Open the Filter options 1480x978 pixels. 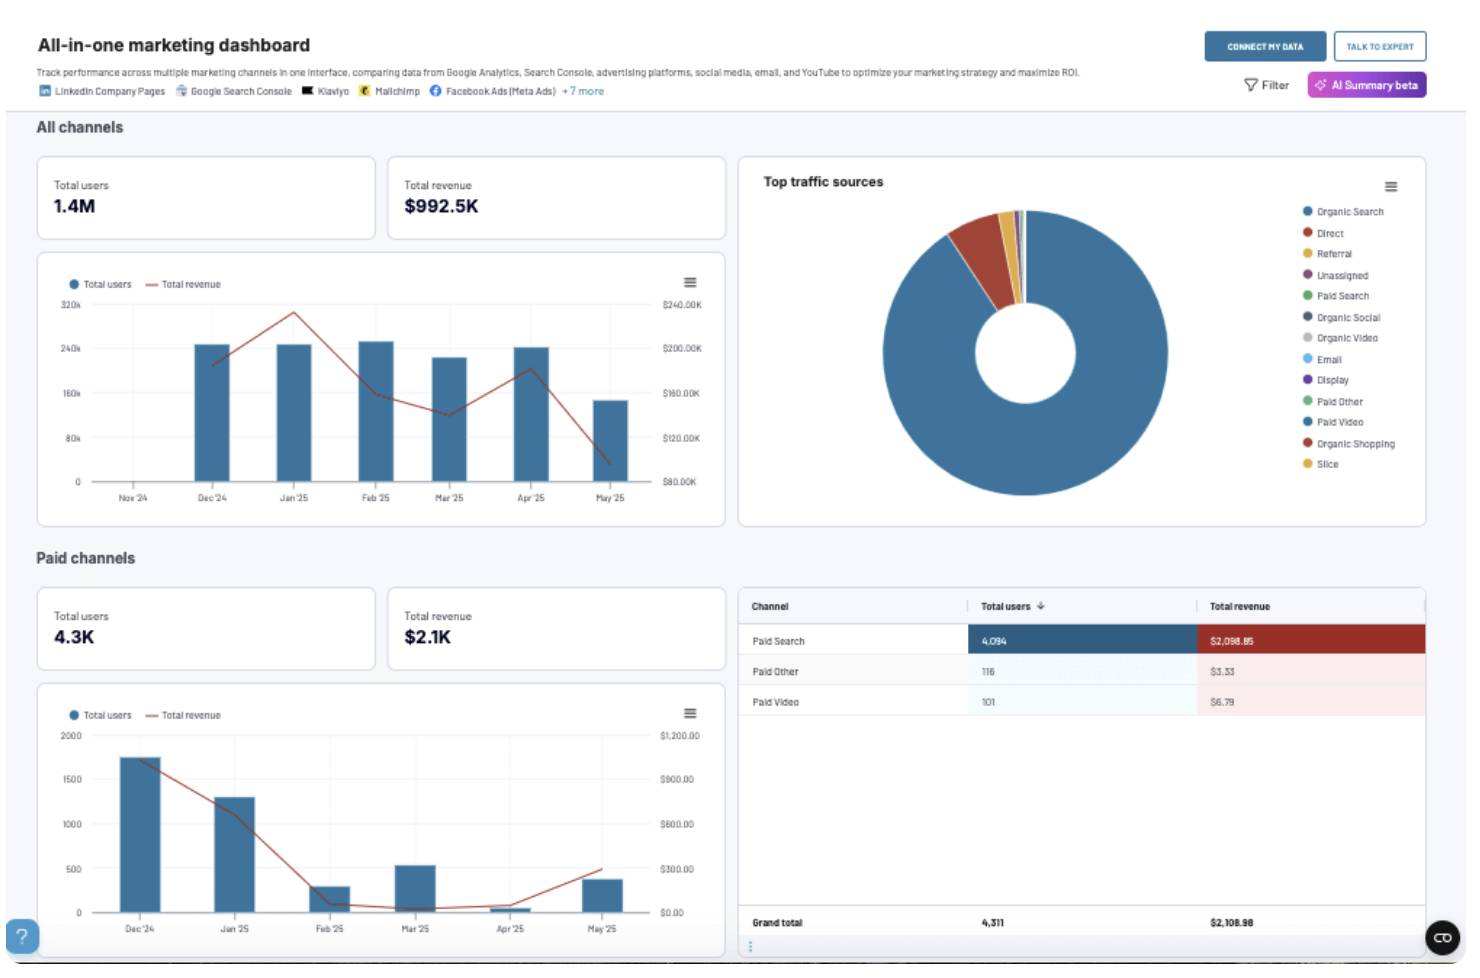click(1266, 86)
